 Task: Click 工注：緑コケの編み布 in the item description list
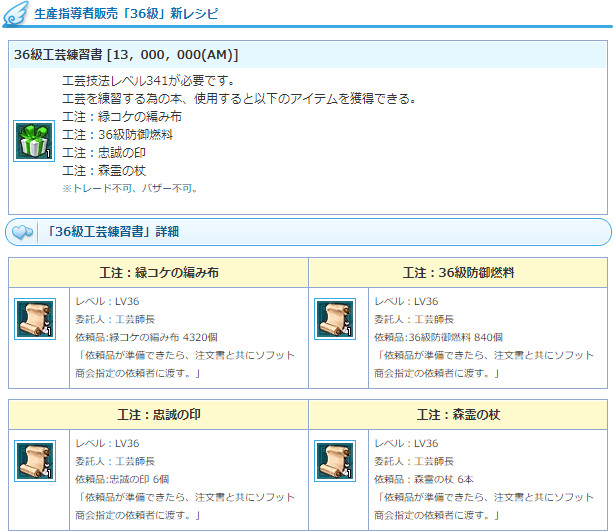click(122, 117)
